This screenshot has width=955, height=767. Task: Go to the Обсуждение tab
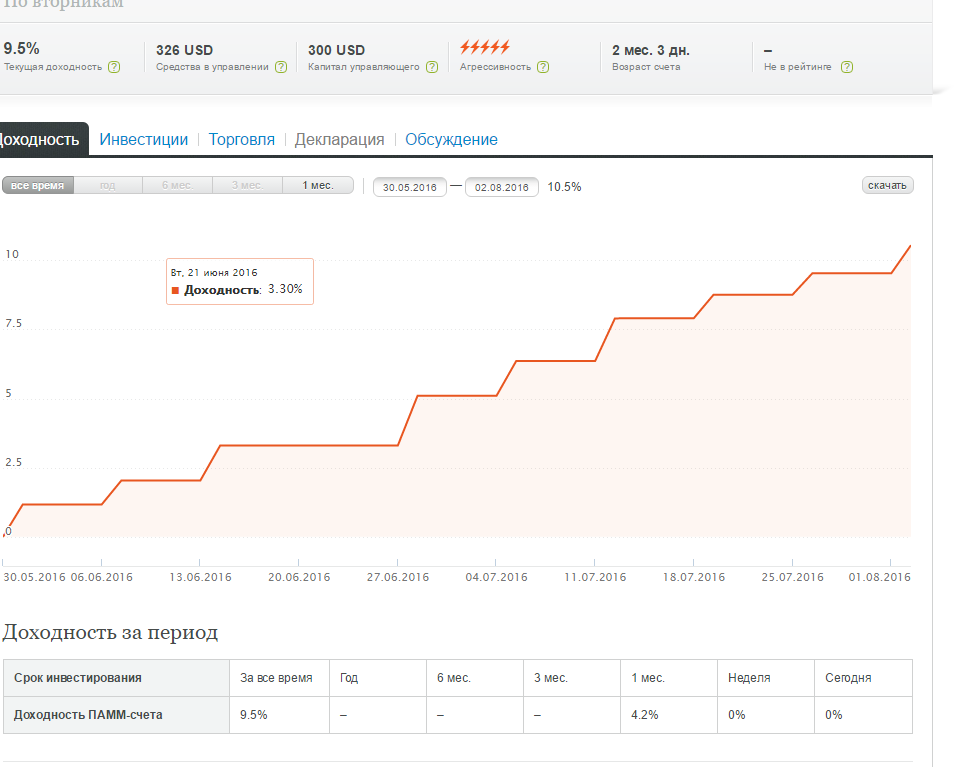pyautogui.click(x=451, y=140)
